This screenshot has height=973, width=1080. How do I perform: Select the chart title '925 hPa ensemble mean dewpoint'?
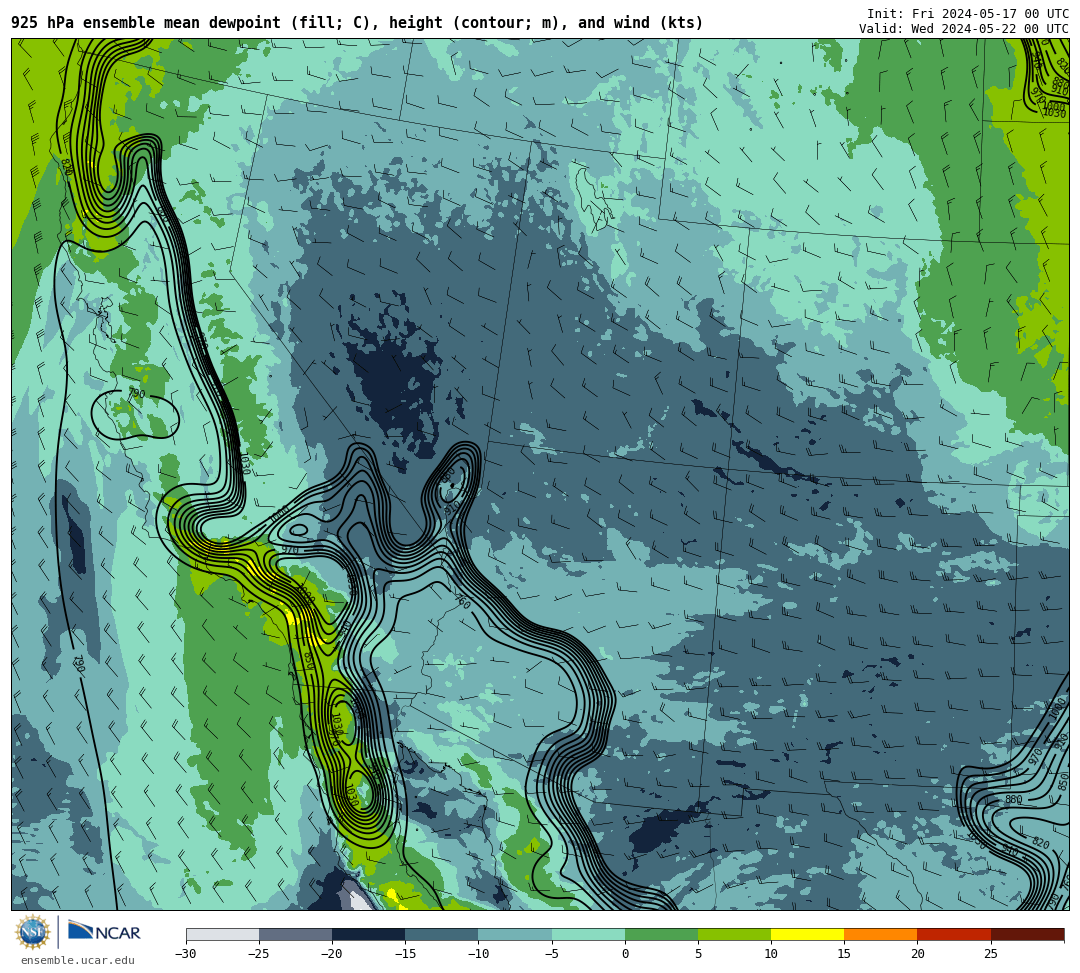[146, 23]
